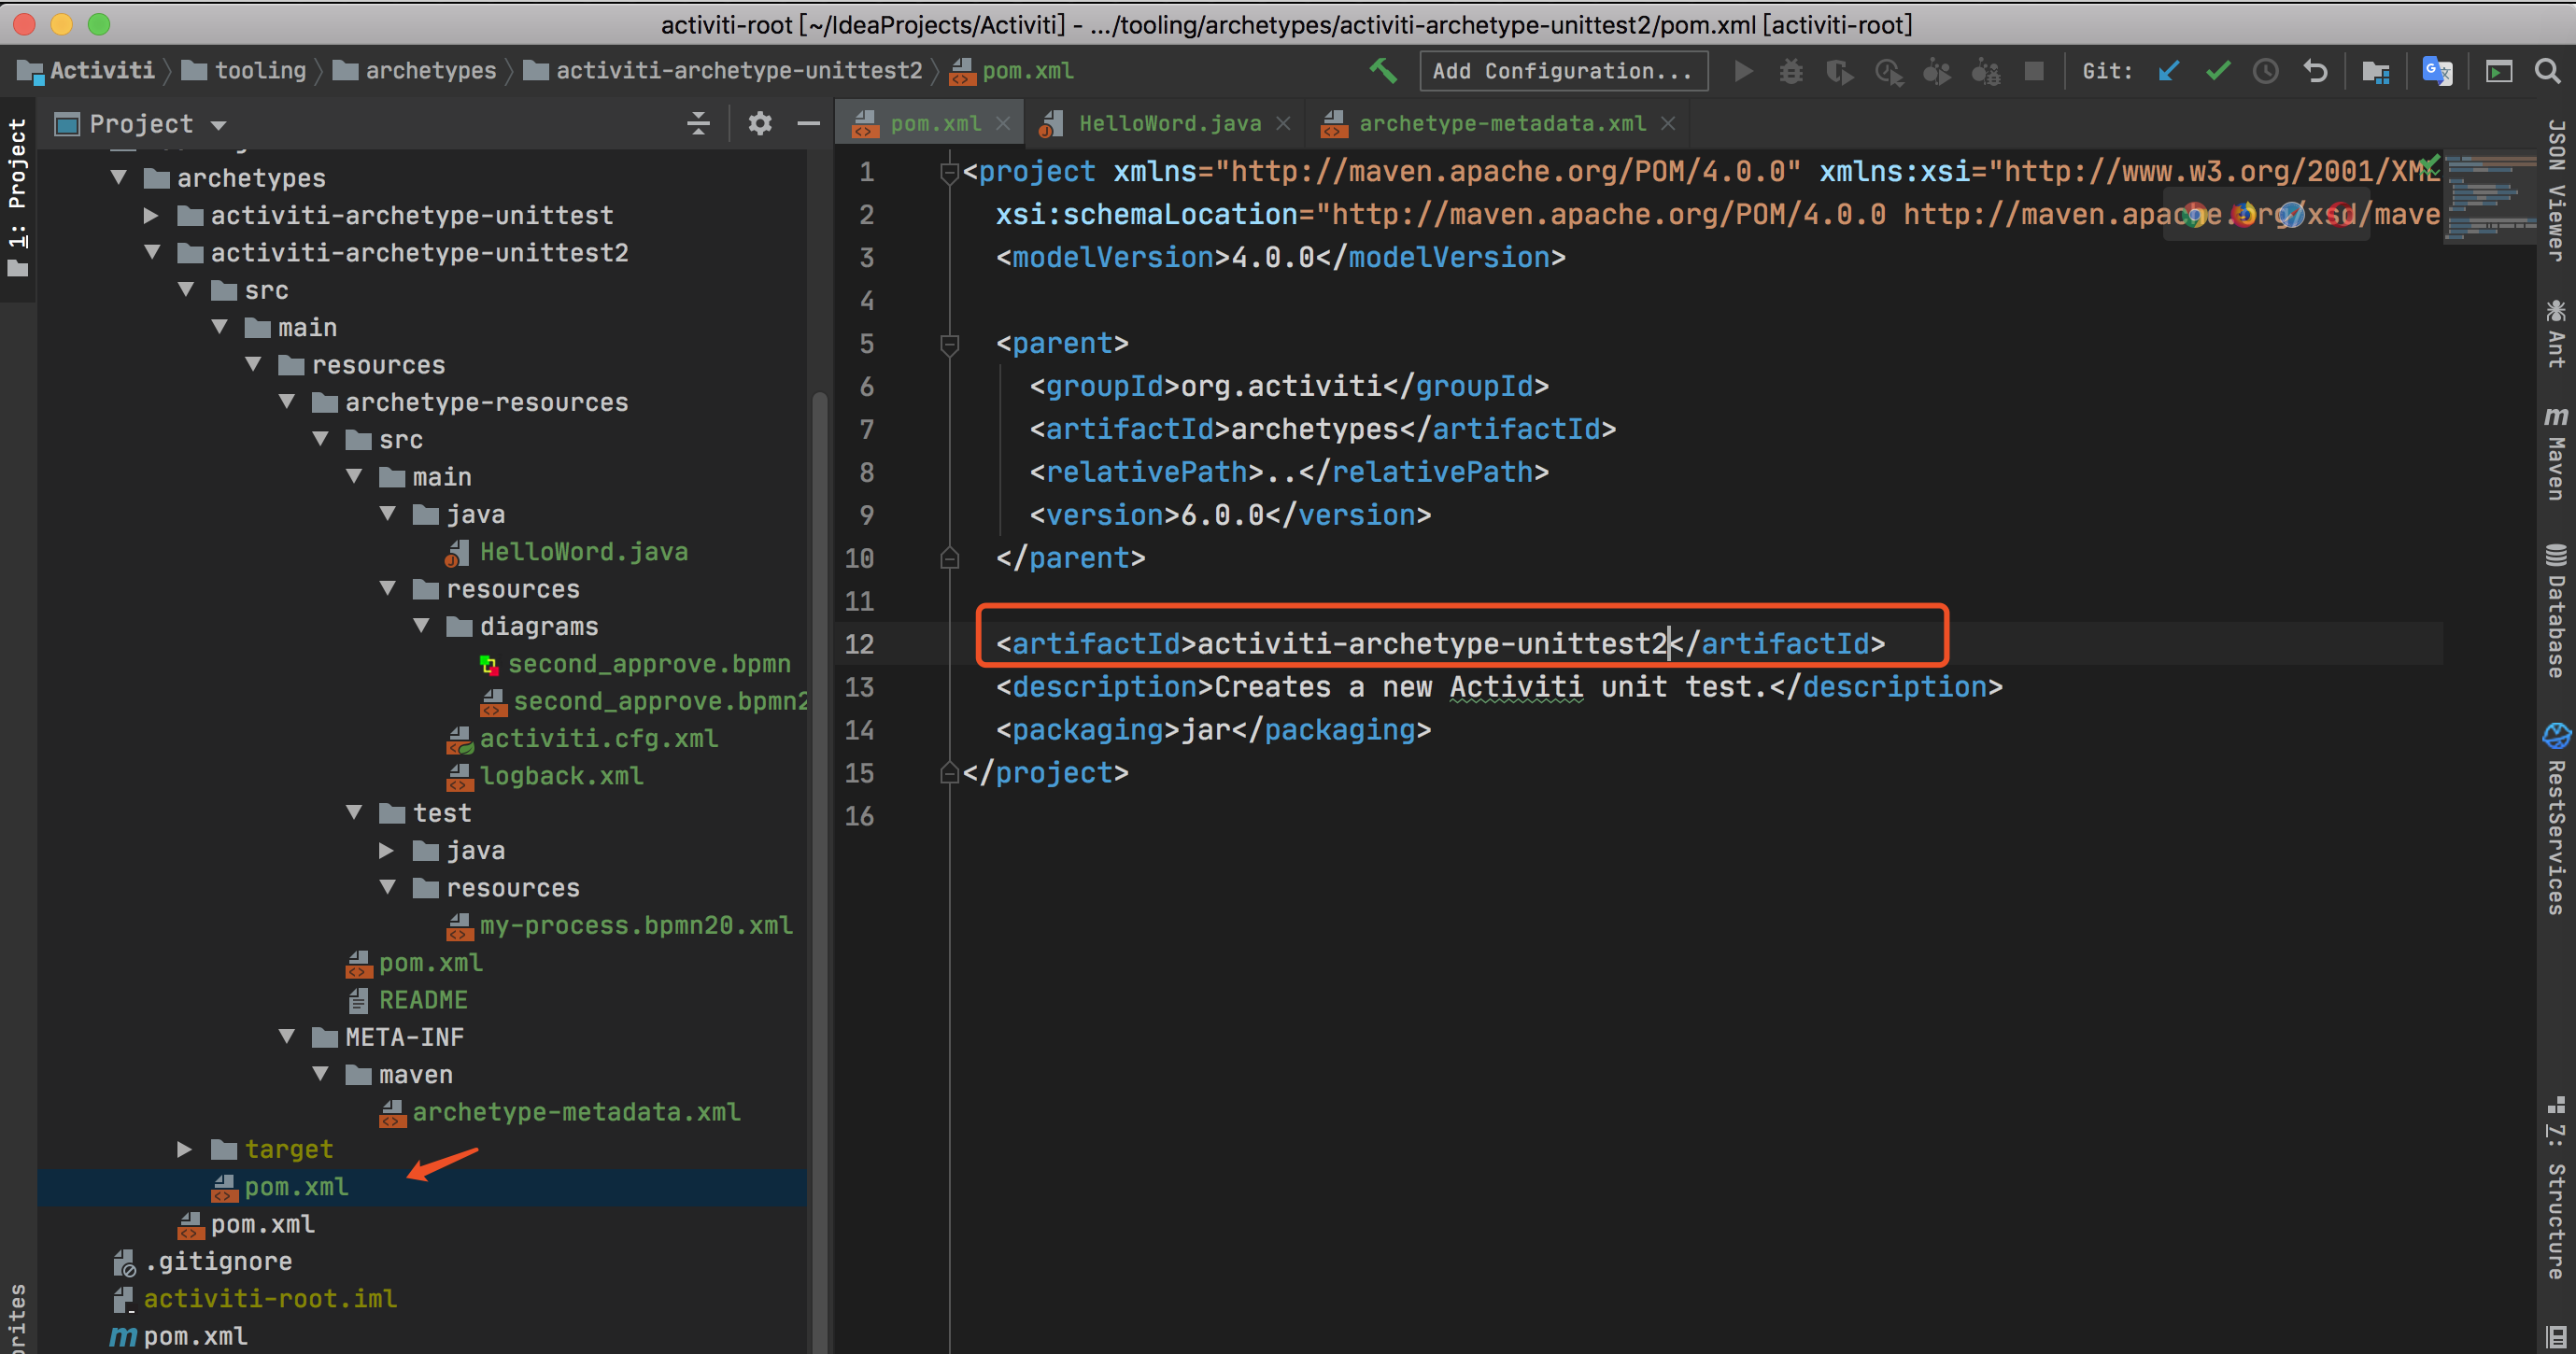The image size is (2576, 1354).
Task: Switch to the HelloWord.java tab
Action: 1169,123
